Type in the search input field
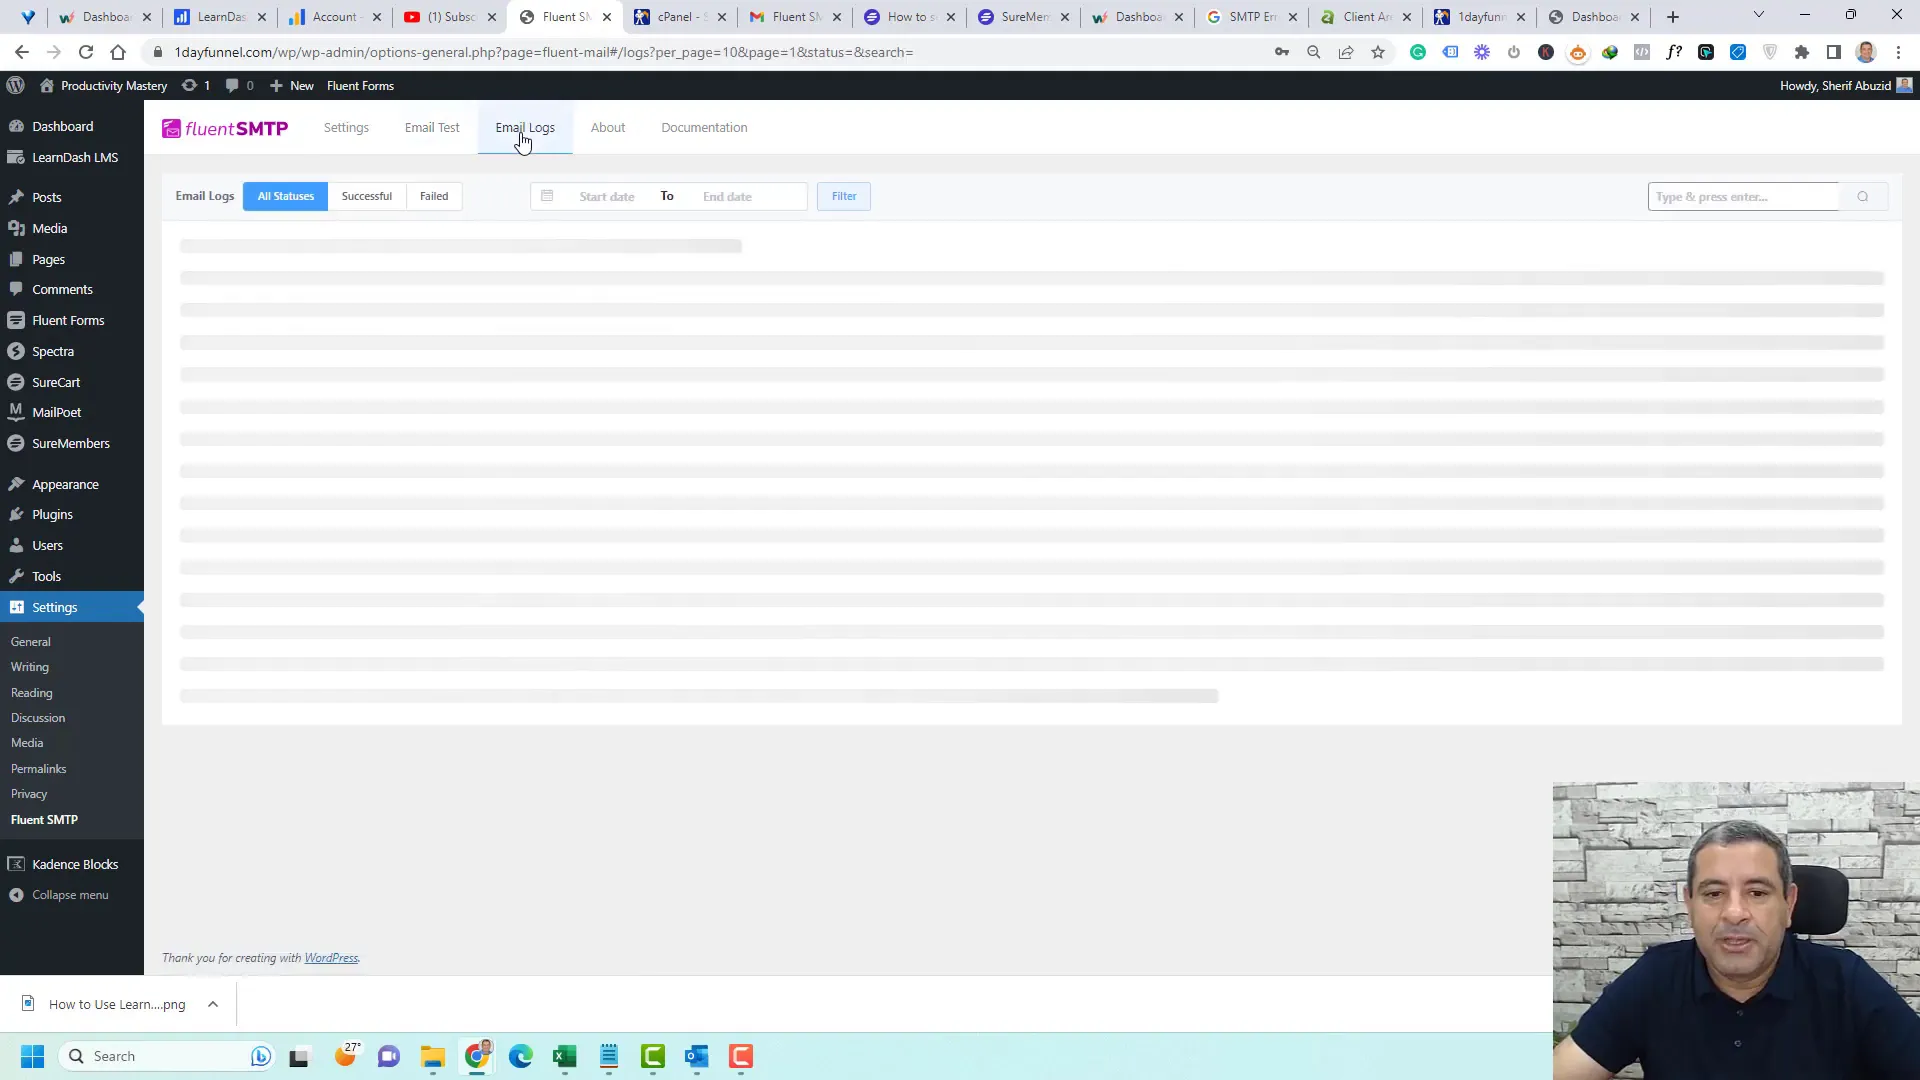 (1747, 195)
